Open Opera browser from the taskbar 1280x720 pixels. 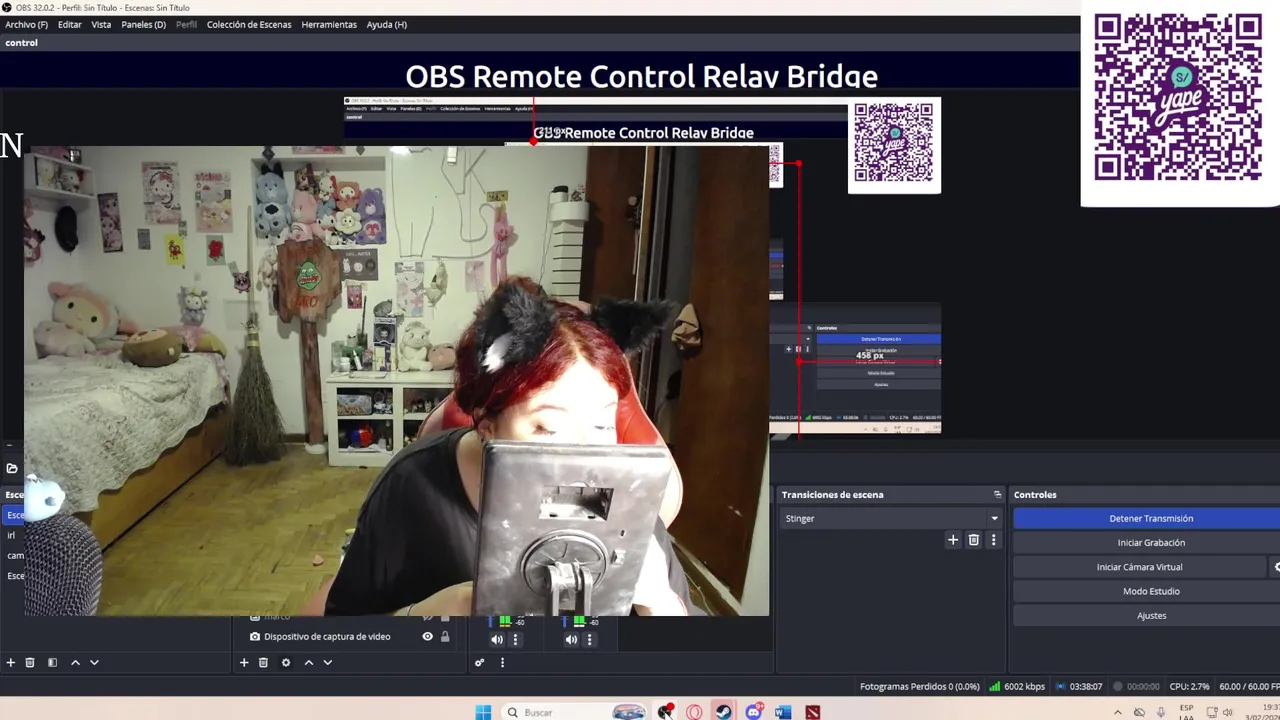tap(694, 712)
